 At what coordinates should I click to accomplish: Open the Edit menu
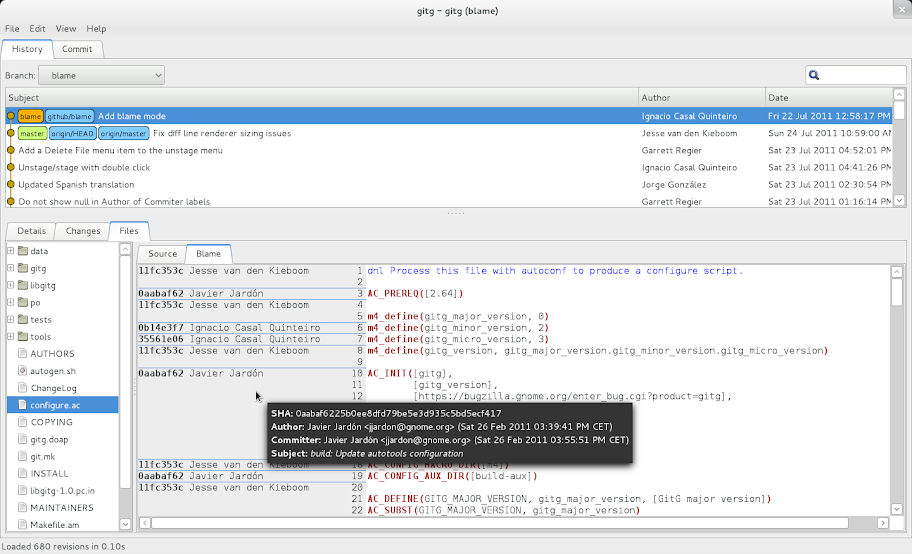pos(37,29)
